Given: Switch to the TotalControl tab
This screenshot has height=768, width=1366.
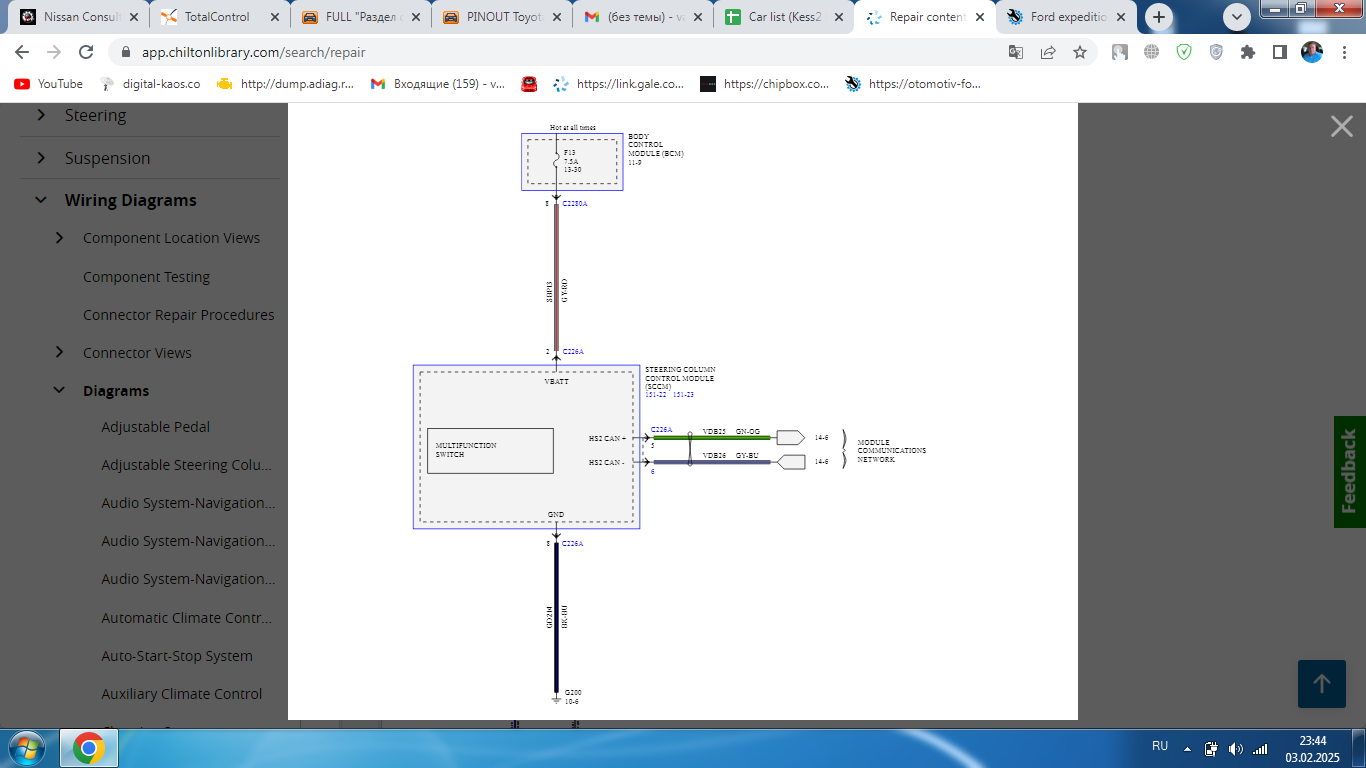Looking at the screenshot, I should (216, 17).
